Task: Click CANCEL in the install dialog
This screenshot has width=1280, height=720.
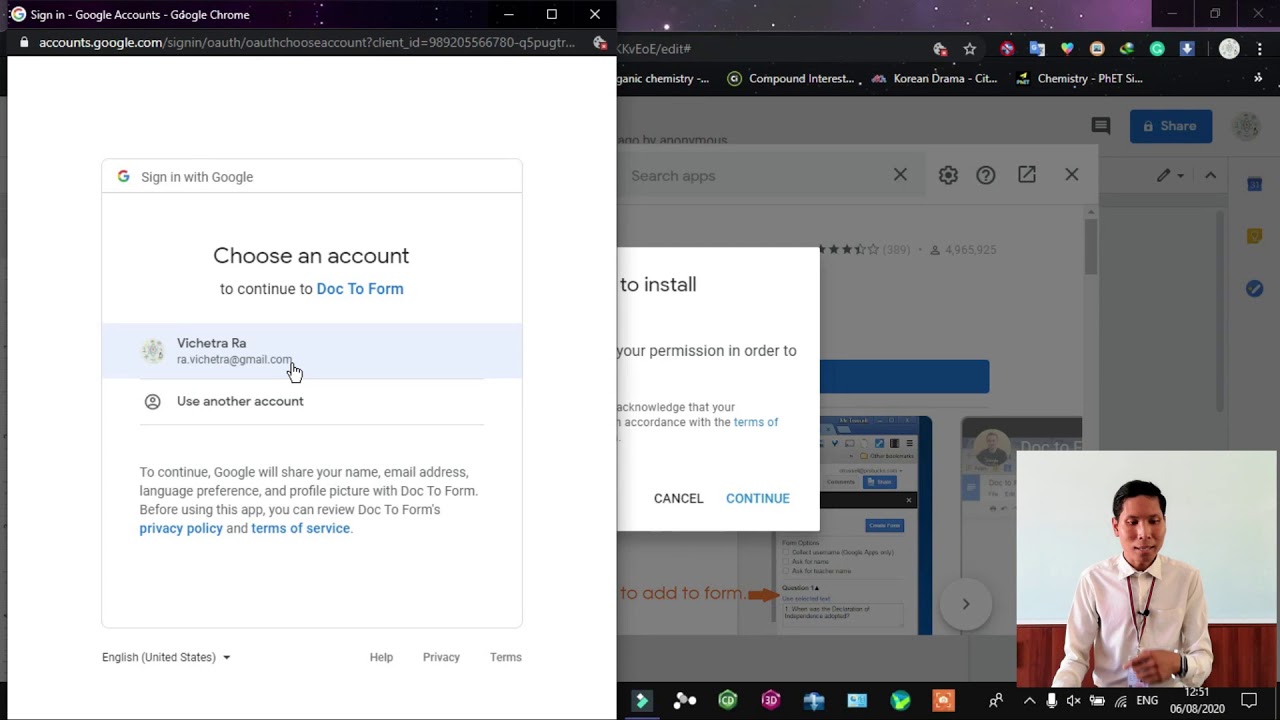Action: [678, 498]
